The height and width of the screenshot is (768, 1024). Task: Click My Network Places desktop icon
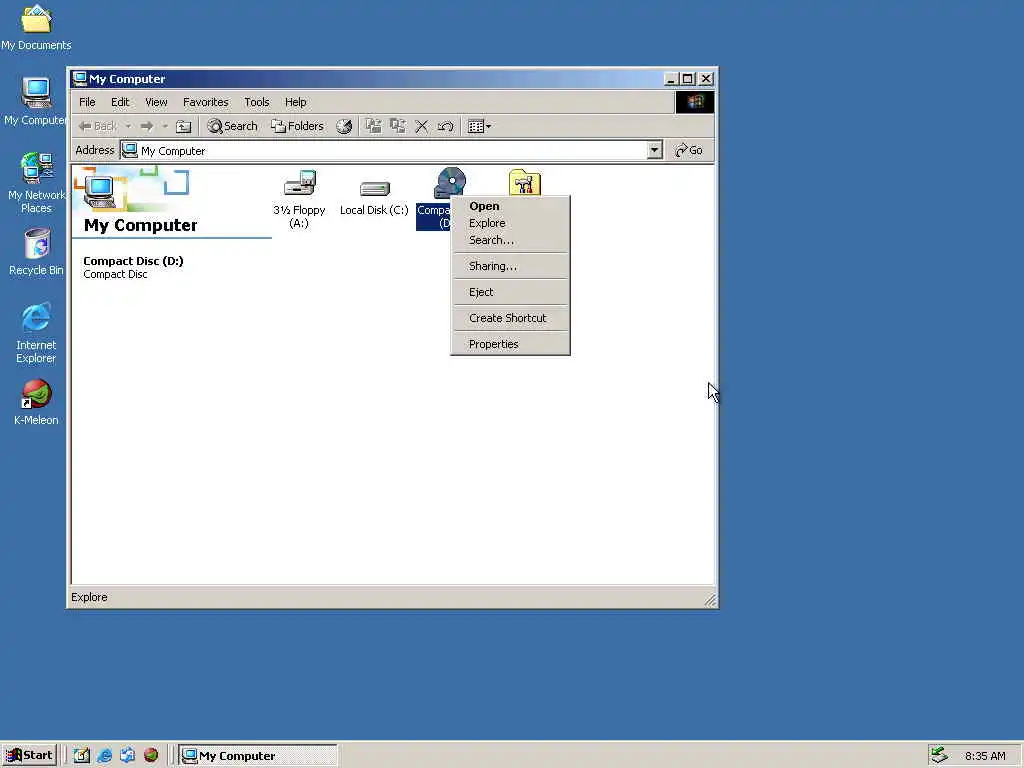[36, 183]
